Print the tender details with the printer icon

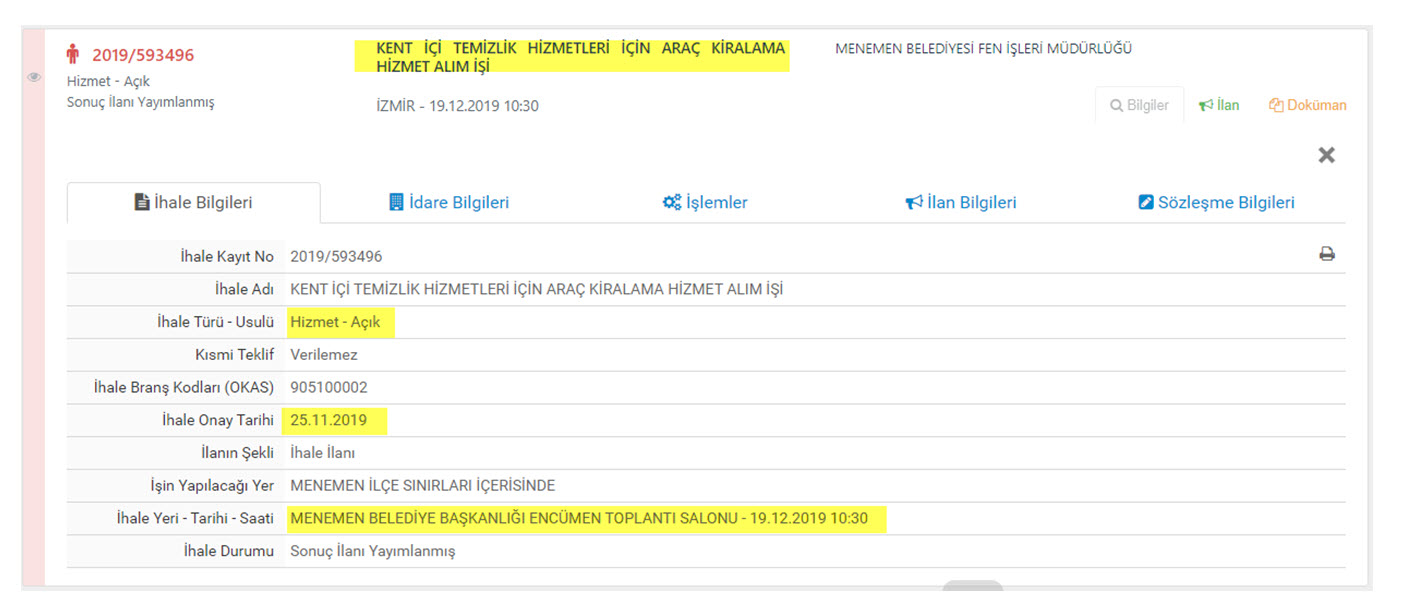click(x=1327, y=255)
